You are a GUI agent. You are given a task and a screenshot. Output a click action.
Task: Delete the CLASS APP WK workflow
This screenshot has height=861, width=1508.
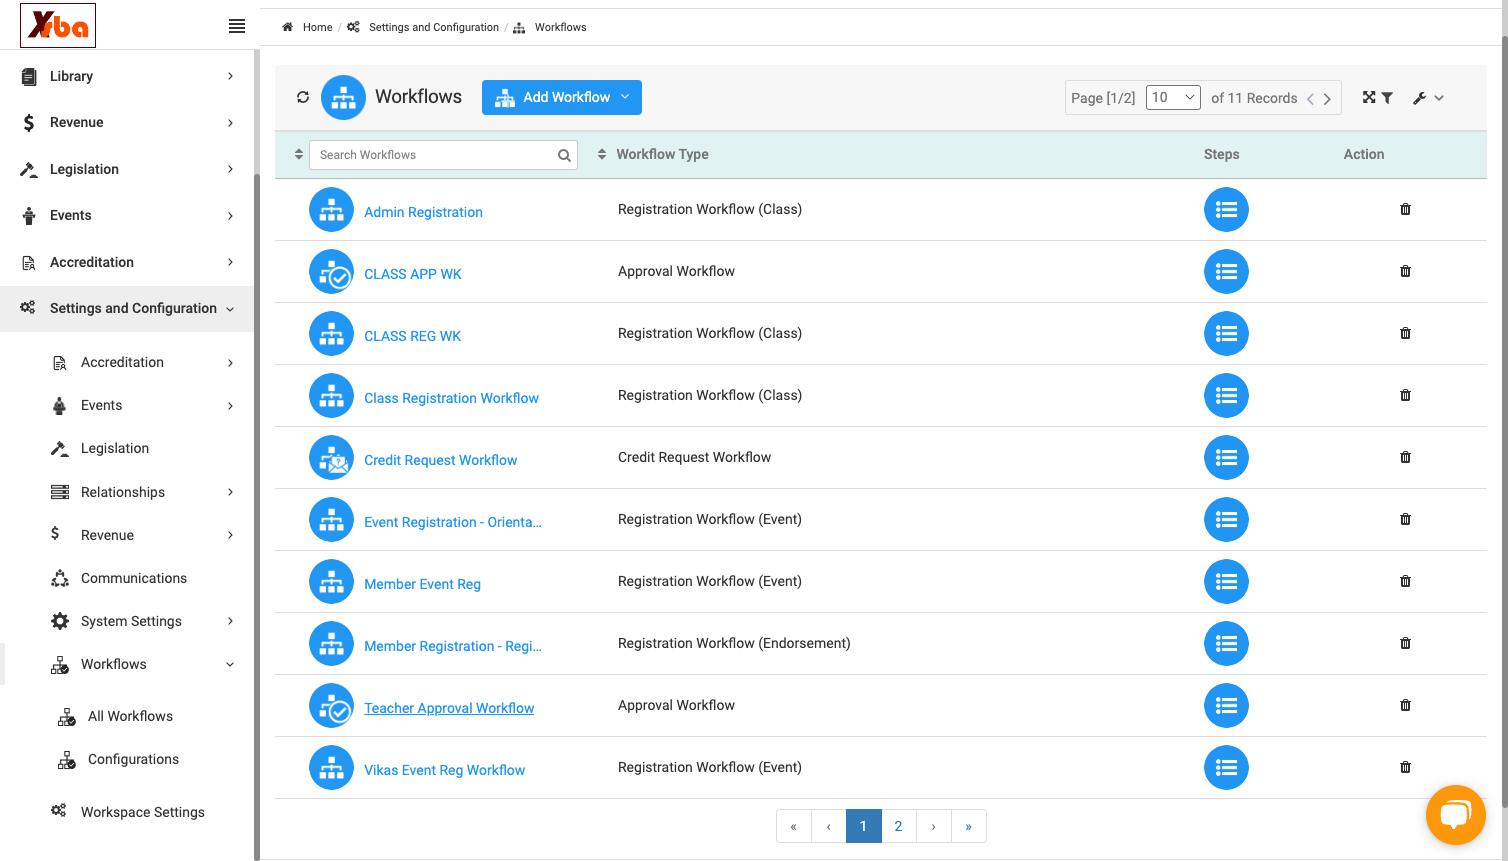[1405, 271]
